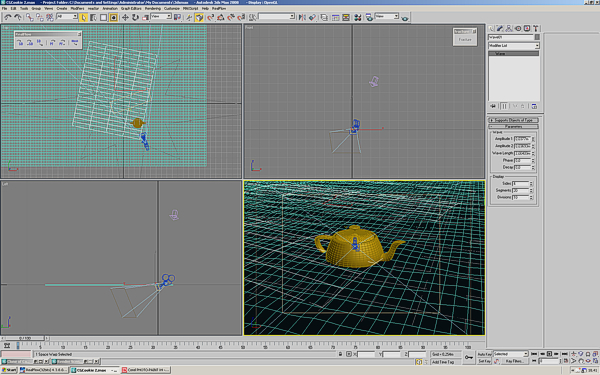This screenshot has width=600, height=375.
Task: Click the Add Time Tag field
Action: [x=443, y=362]
